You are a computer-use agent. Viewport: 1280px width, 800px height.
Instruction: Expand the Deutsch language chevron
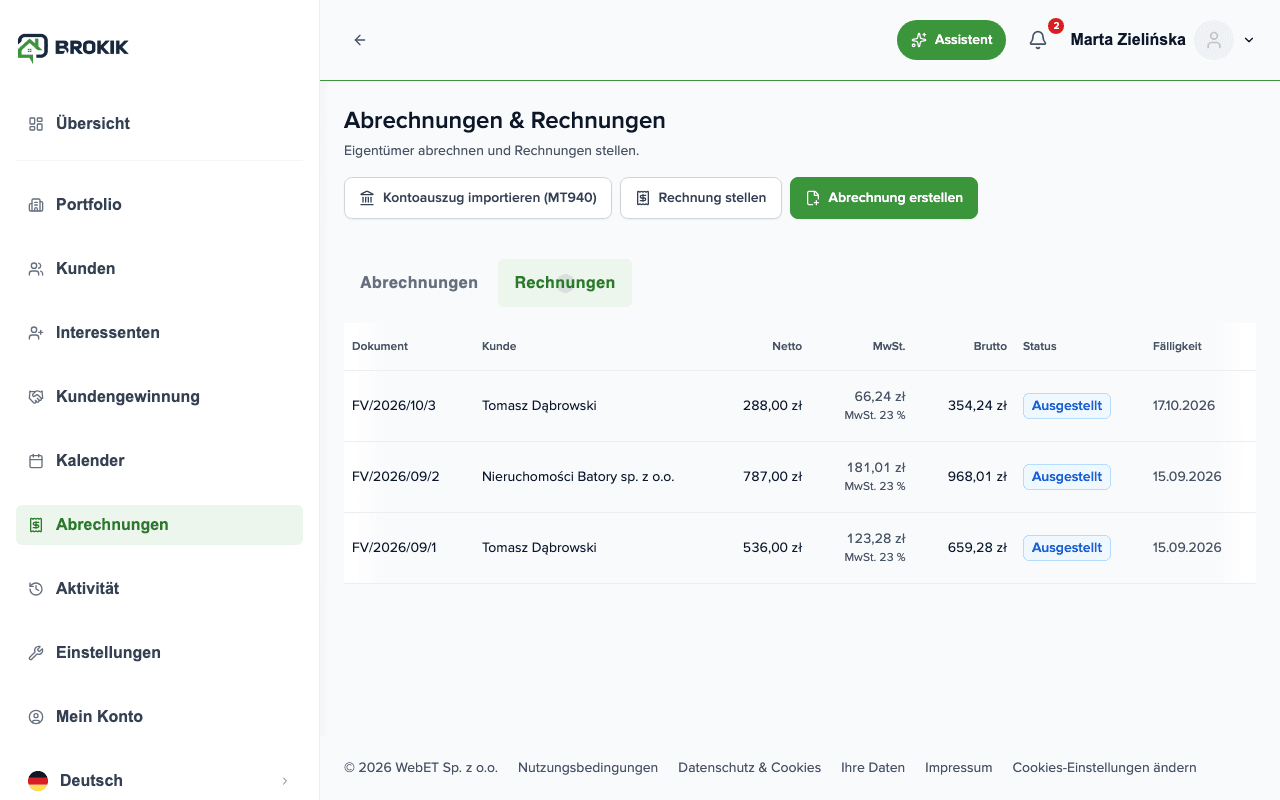coord(284,781)
